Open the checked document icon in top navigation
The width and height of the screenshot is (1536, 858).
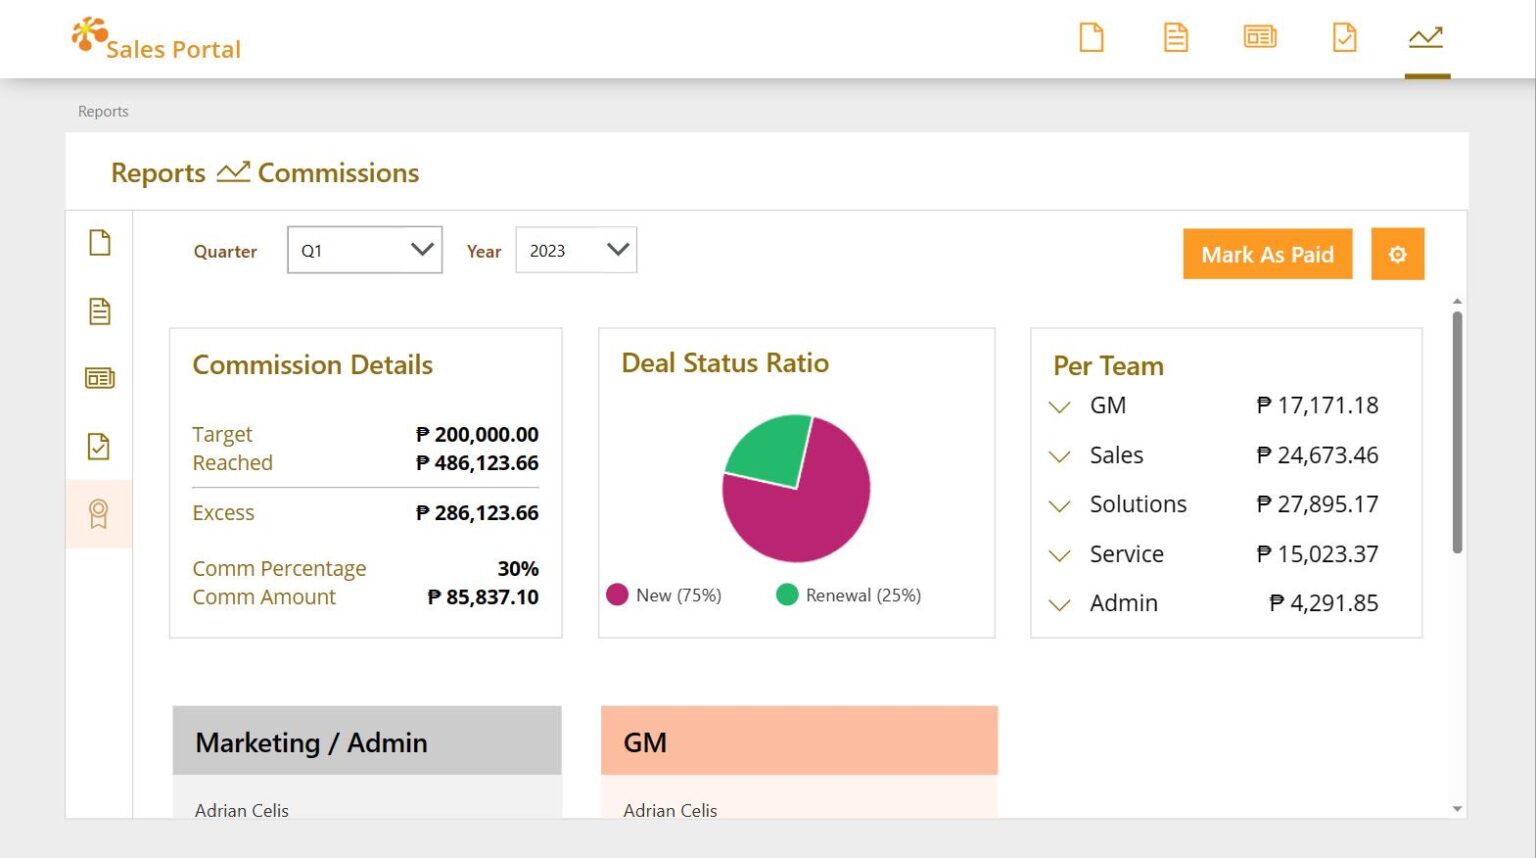point(1345,38)
